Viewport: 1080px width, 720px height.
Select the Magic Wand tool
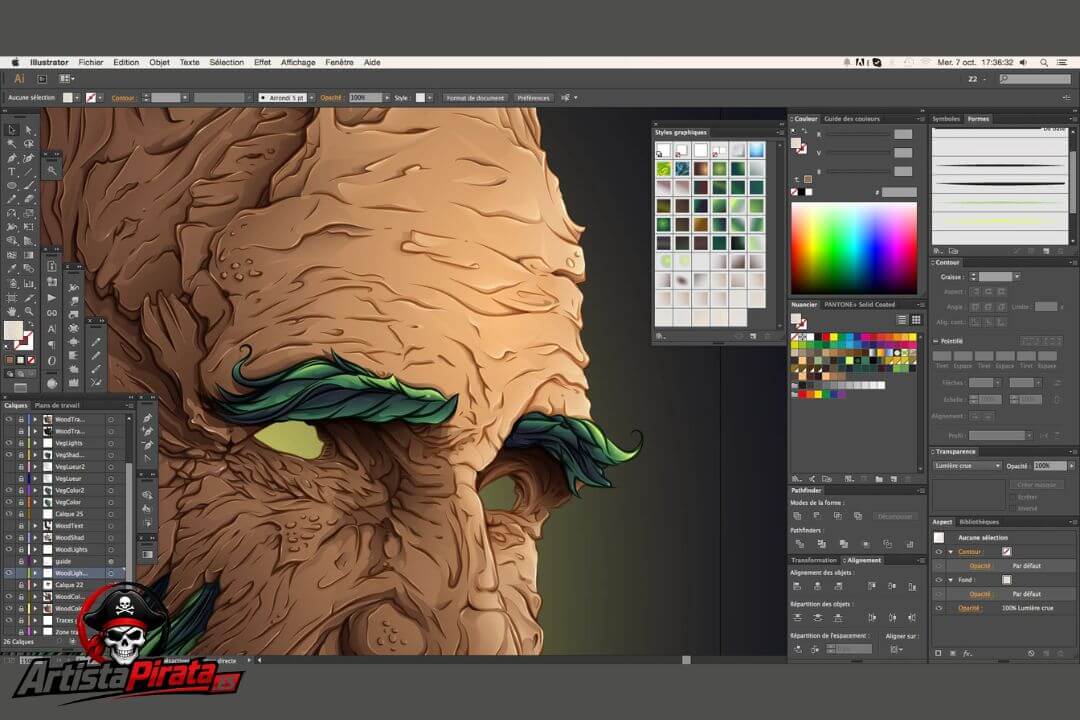12,144
